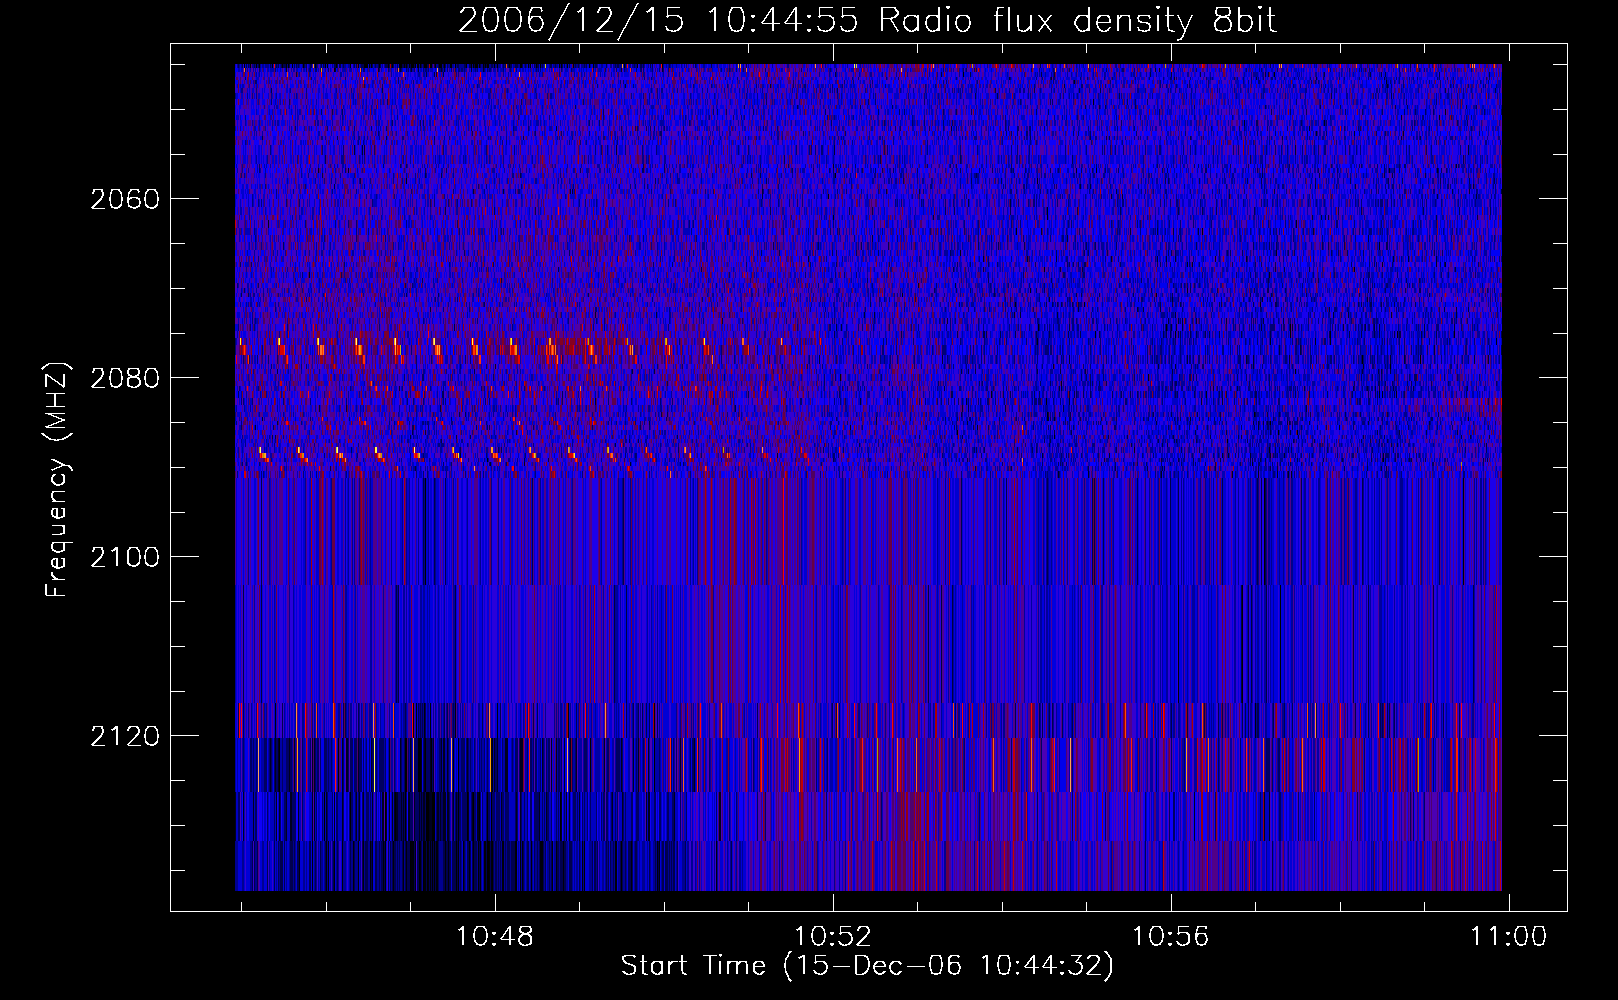This screenshot has width=1618, height=1000.
Task: Click the plot title "2006/12/15 10:44:55 Radio flux density 8bit"
Action: coord(868,20)
